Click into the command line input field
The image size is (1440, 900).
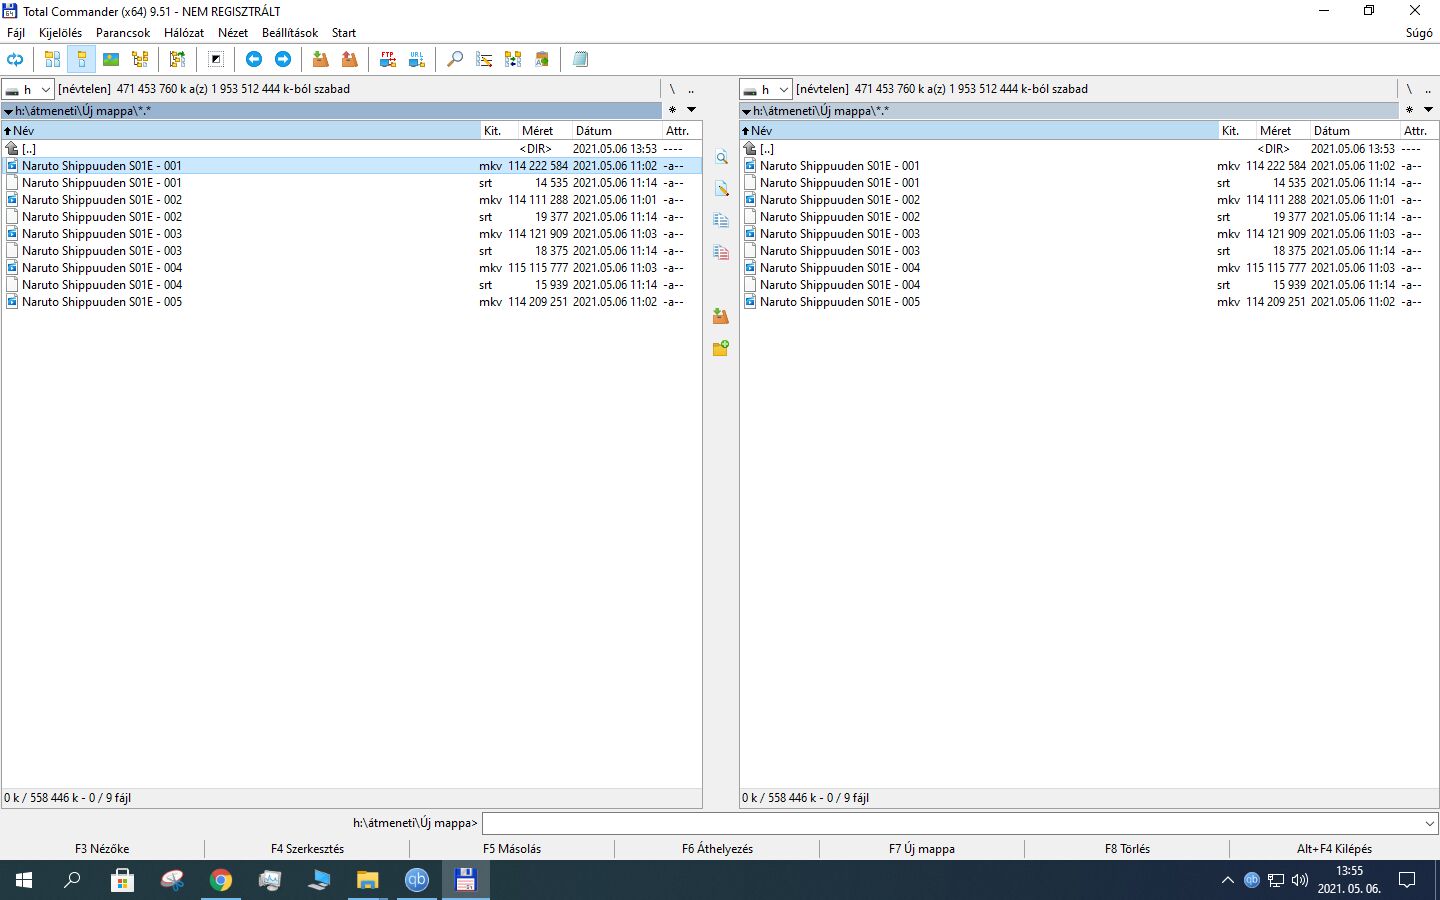coord(951,823)
